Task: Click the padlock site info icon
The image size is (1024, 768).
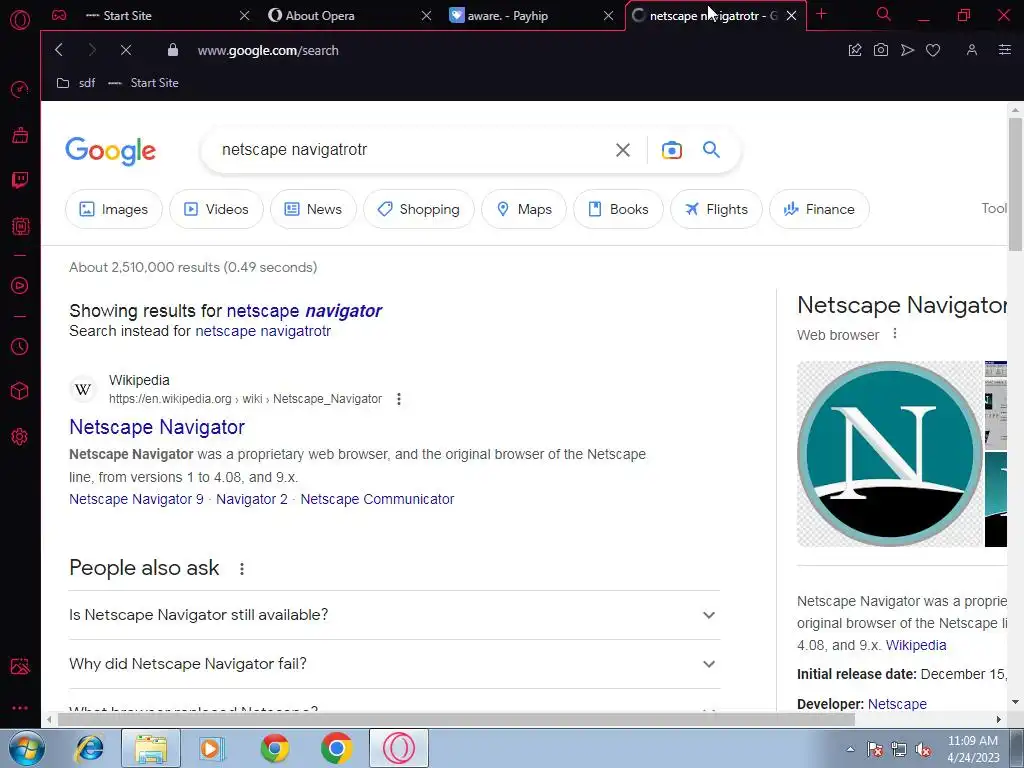Action: 172,50
